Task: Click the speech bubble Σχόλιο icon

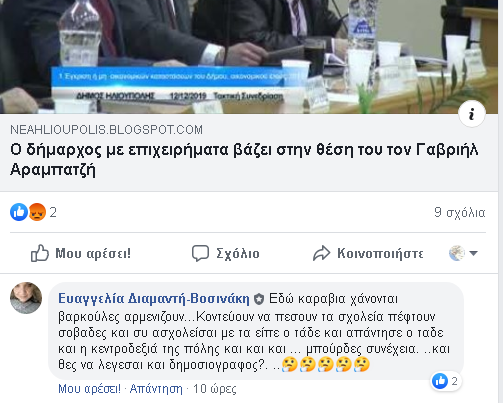Action: [x=200, y=253]
